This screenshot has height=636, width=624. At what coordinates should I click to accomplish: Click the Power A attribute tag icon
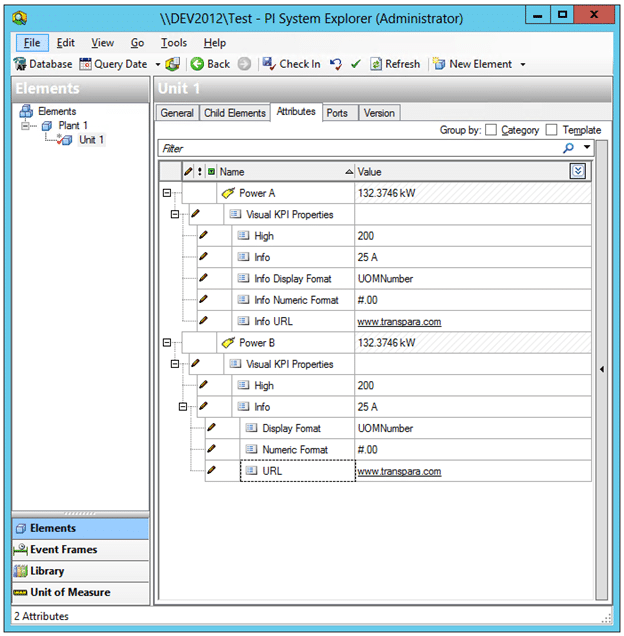(227, 193)
